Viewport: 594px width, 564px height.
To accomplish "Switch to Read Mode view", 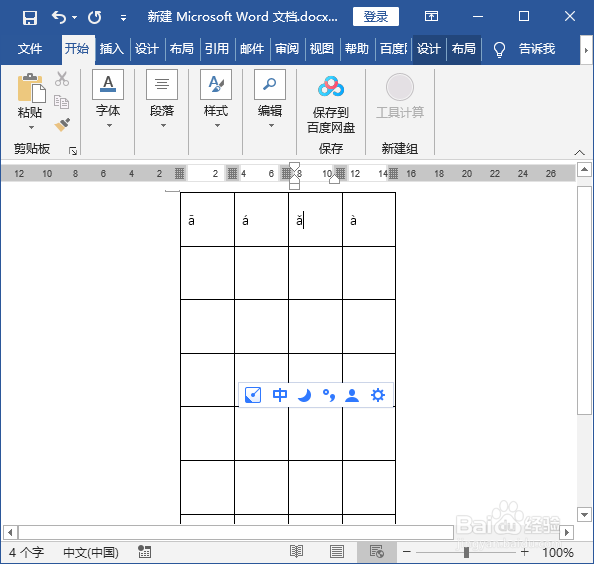I will (x=296, y=552).
